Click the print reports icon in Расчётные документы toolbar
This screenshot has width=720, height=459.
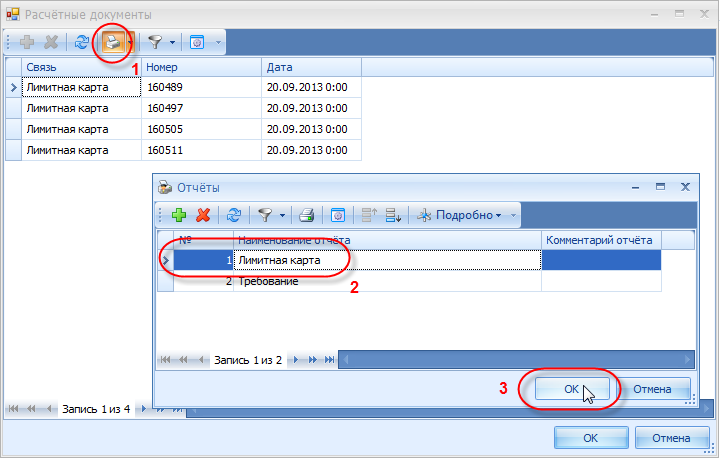click(113, 43)
